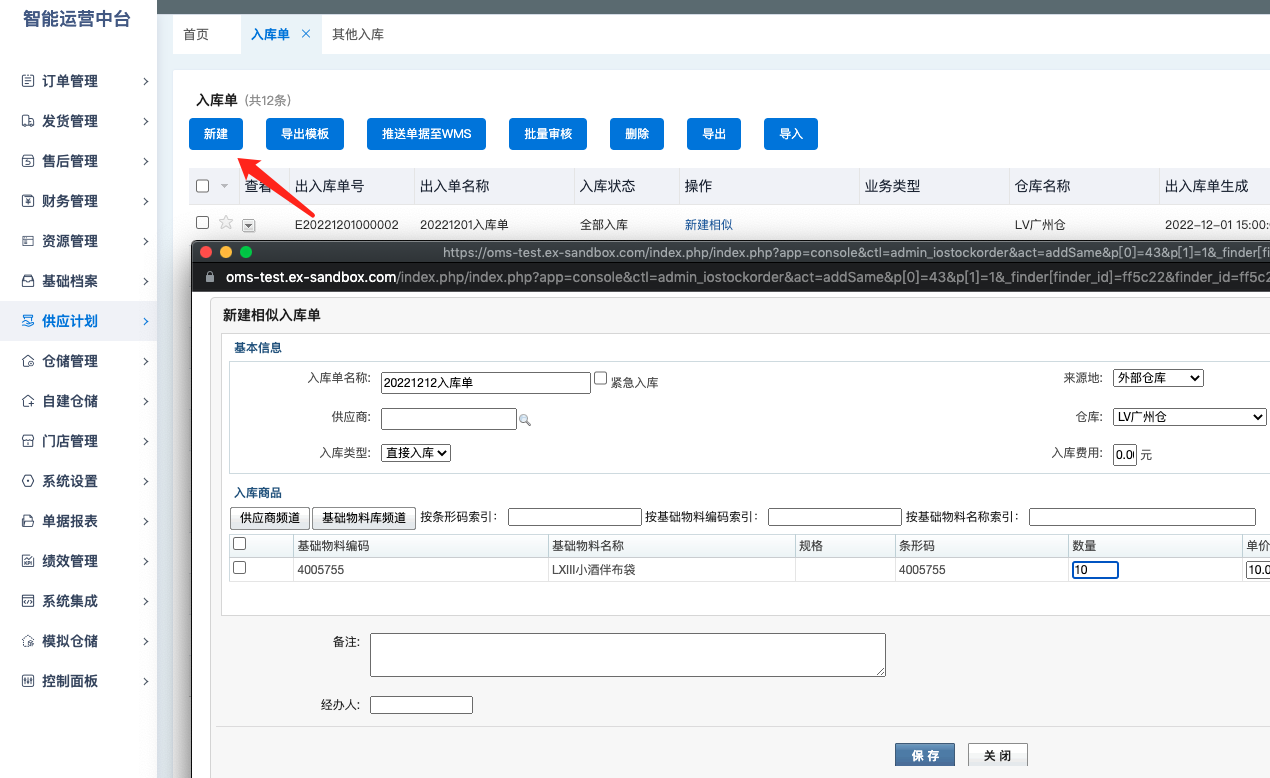
Task: Click the lock icon in popup address bar
Action: (x=208, y=277)
